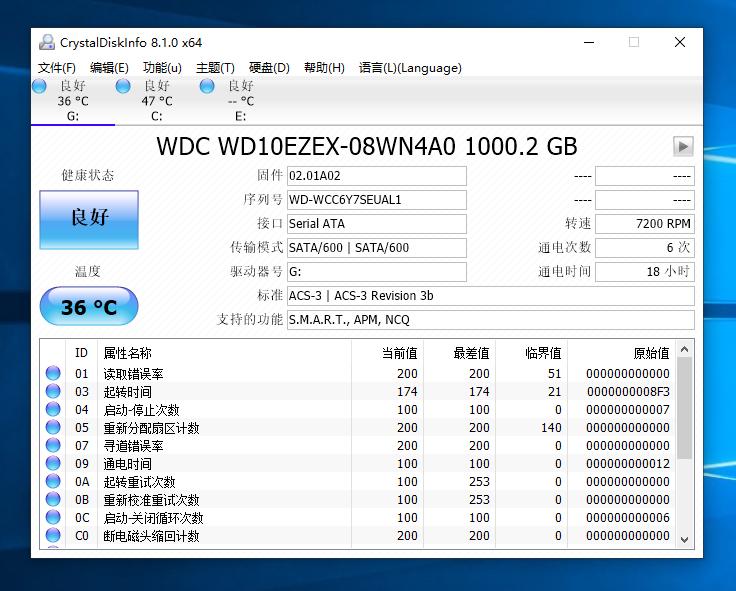Click the raw value 0000000008F3
This screenshot has height=591, width=736.
pyautogui.click(x=628, y=392)
